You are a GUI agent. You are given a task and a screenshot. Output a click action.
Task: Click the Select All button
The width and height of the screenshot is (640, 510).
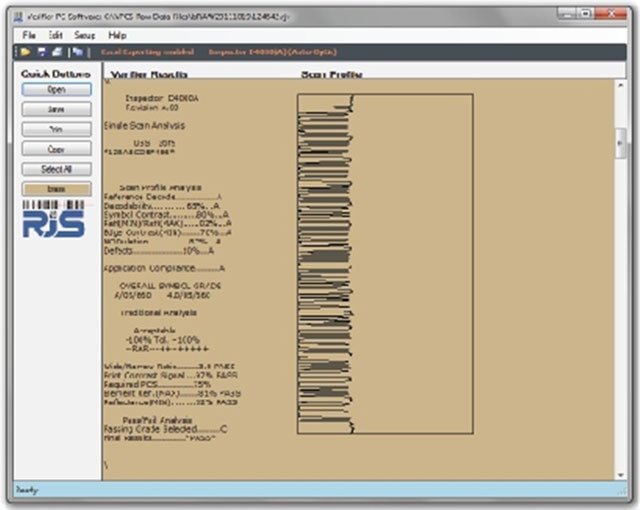[56, 169]
